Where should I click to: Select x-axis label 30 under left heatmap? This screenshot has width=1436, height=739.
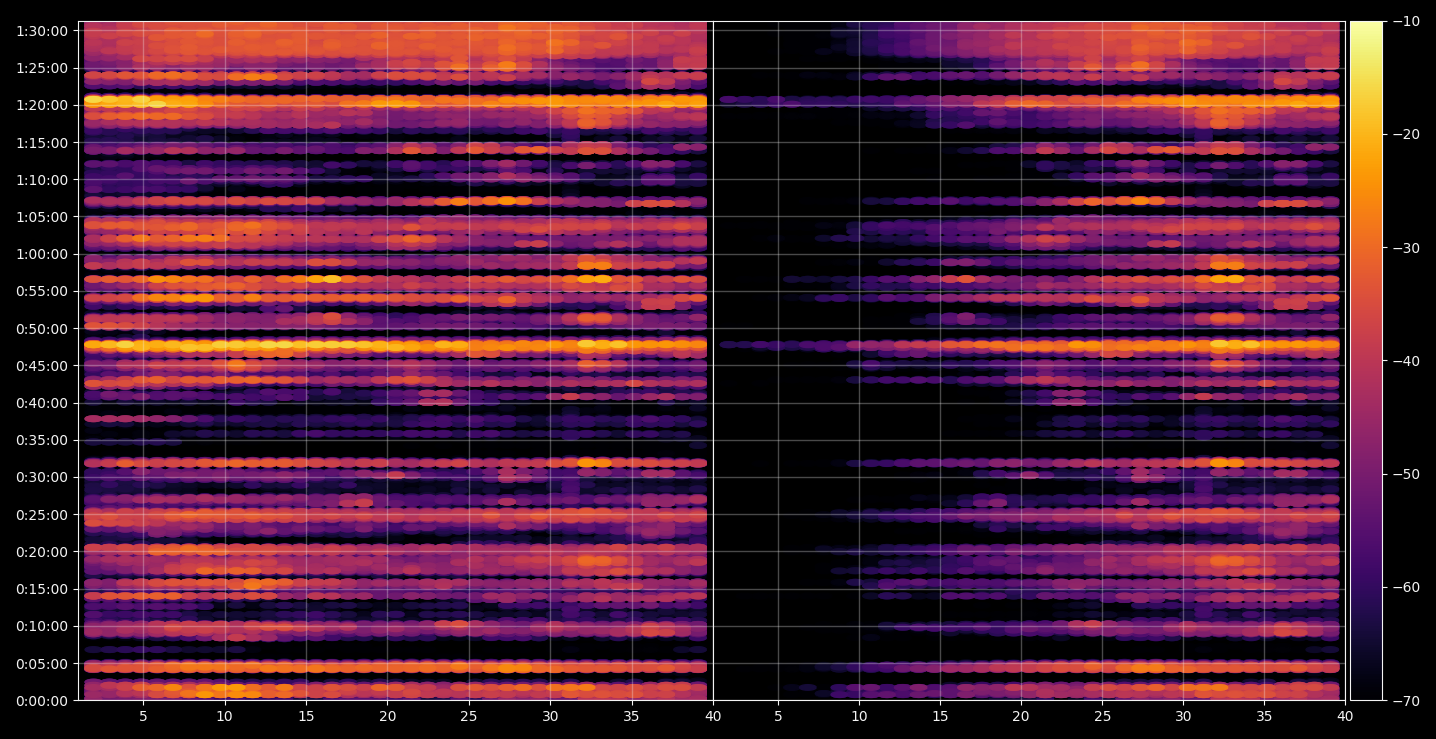pos(550,716)
